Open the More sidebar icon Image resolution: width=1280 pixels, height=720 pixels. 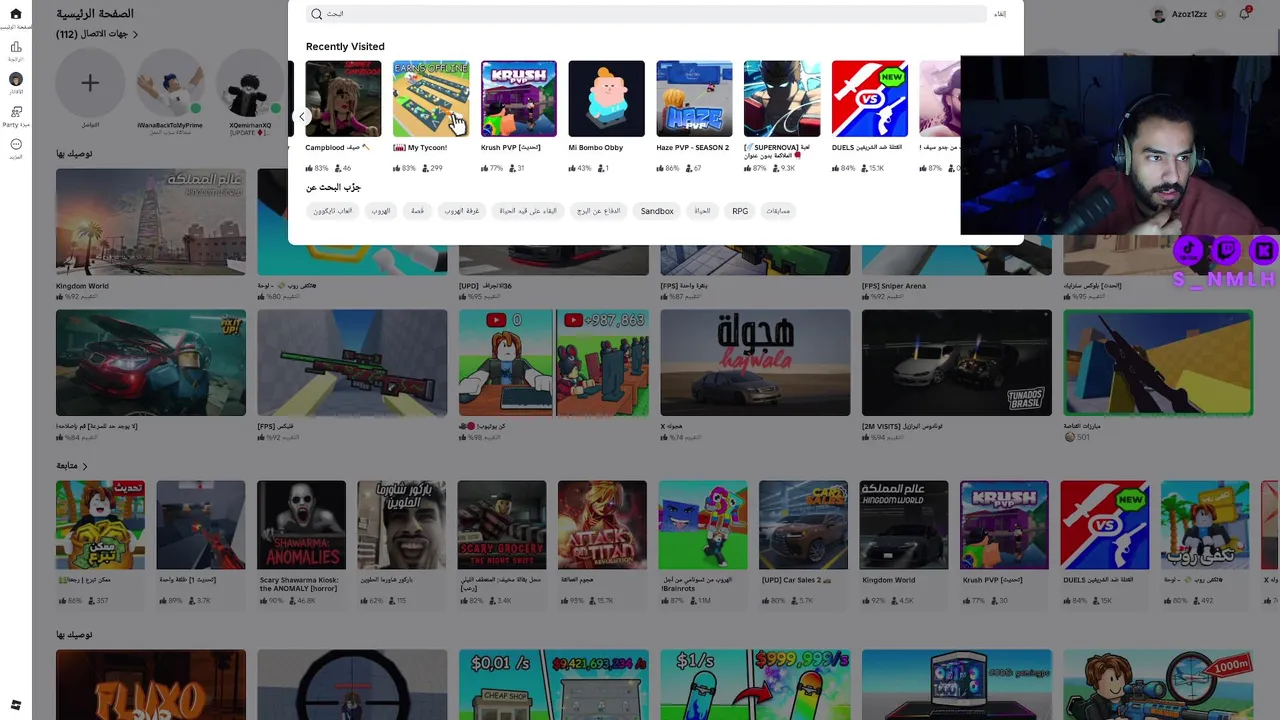[15, 144]
